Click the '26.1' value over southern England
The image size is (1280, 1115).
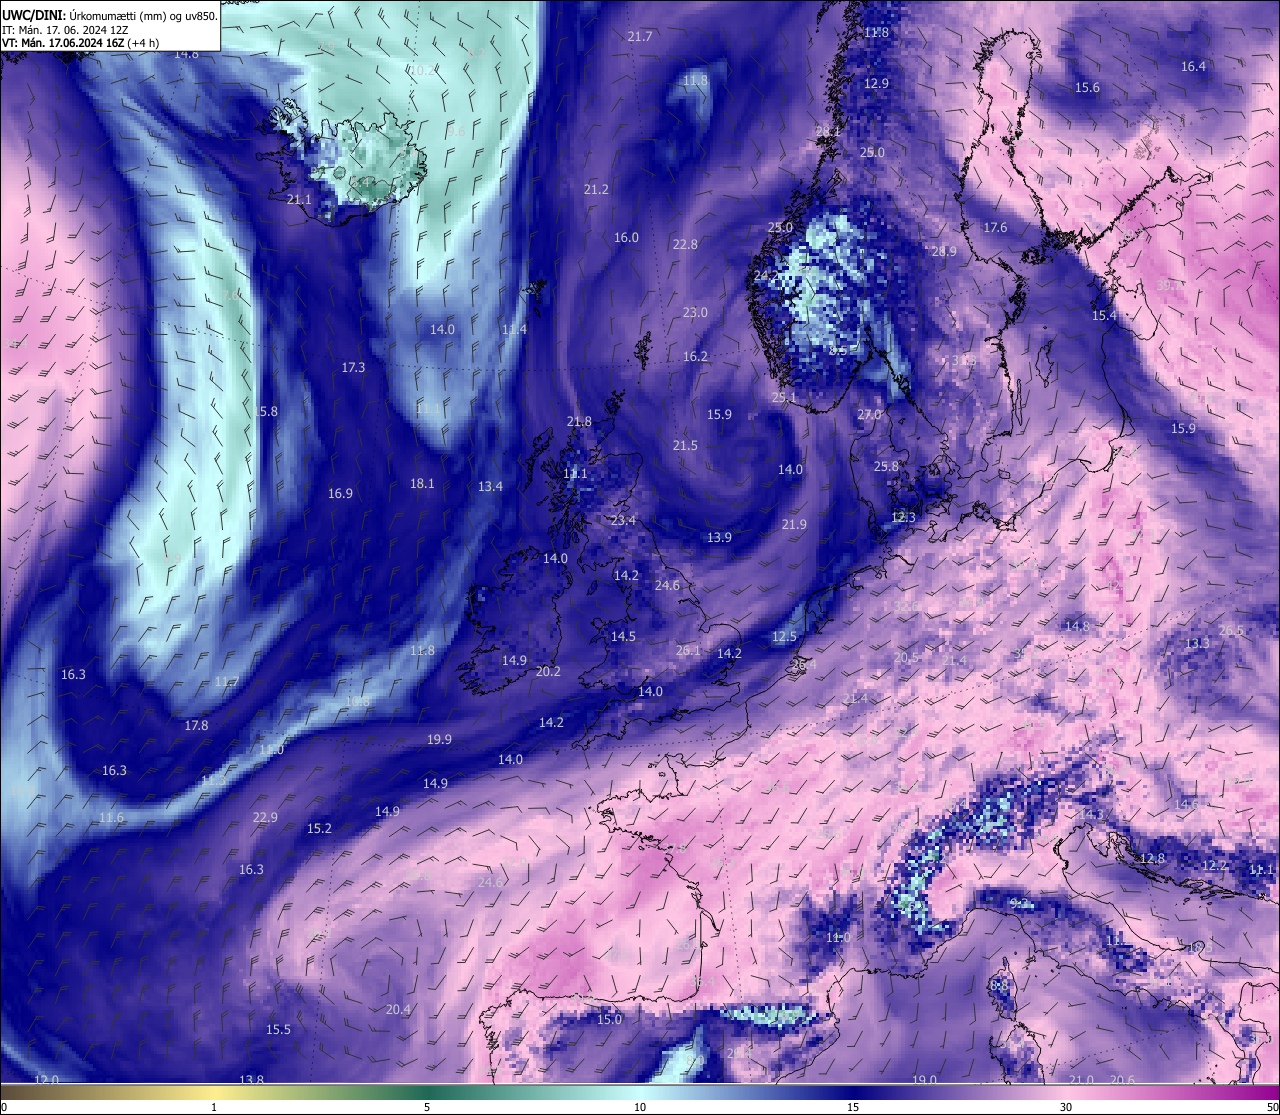688,651
